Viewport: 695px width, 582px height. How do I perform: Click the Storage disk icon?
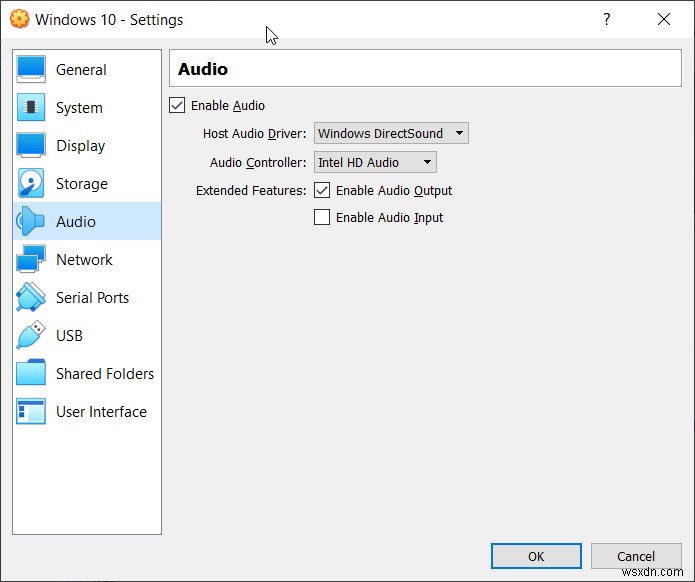click(31, 183)
